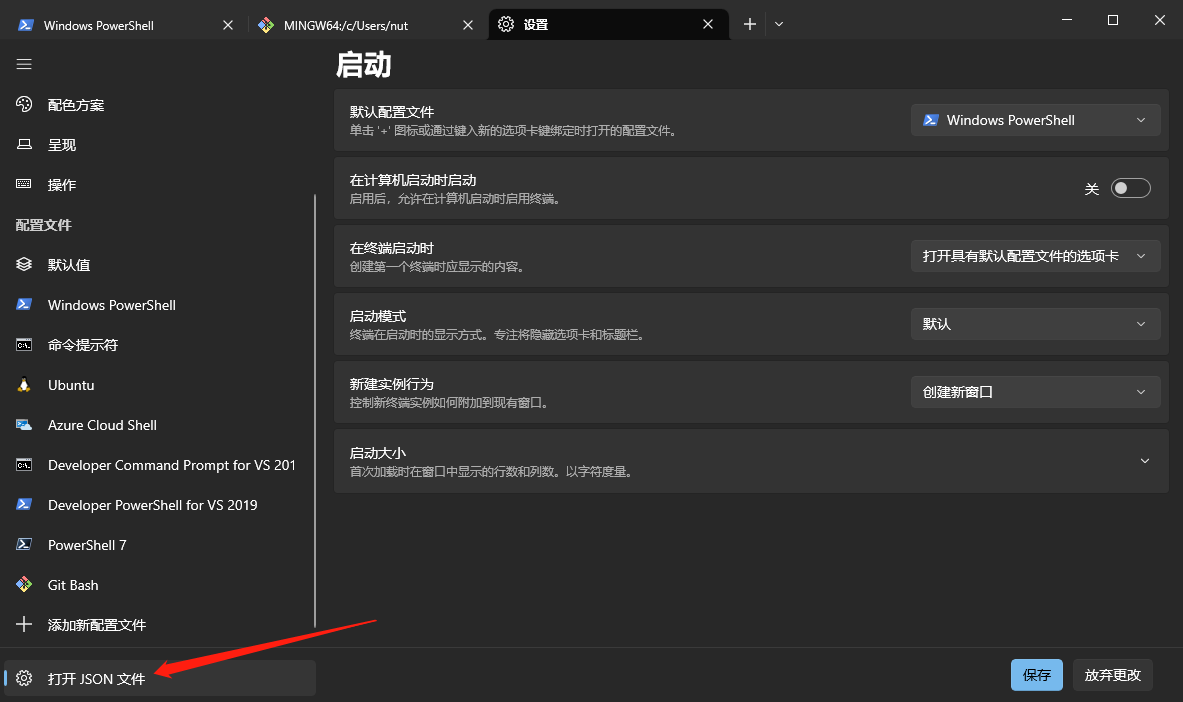Click the Ubuntu penguin icon
The image size is (1183, 702).
tap(24, 384)
